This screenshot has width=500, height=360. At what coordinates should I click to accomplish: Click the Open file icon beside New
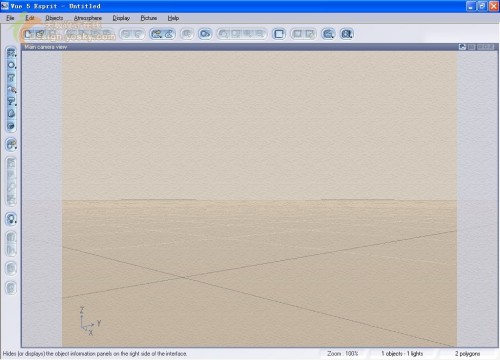(40, 34)
